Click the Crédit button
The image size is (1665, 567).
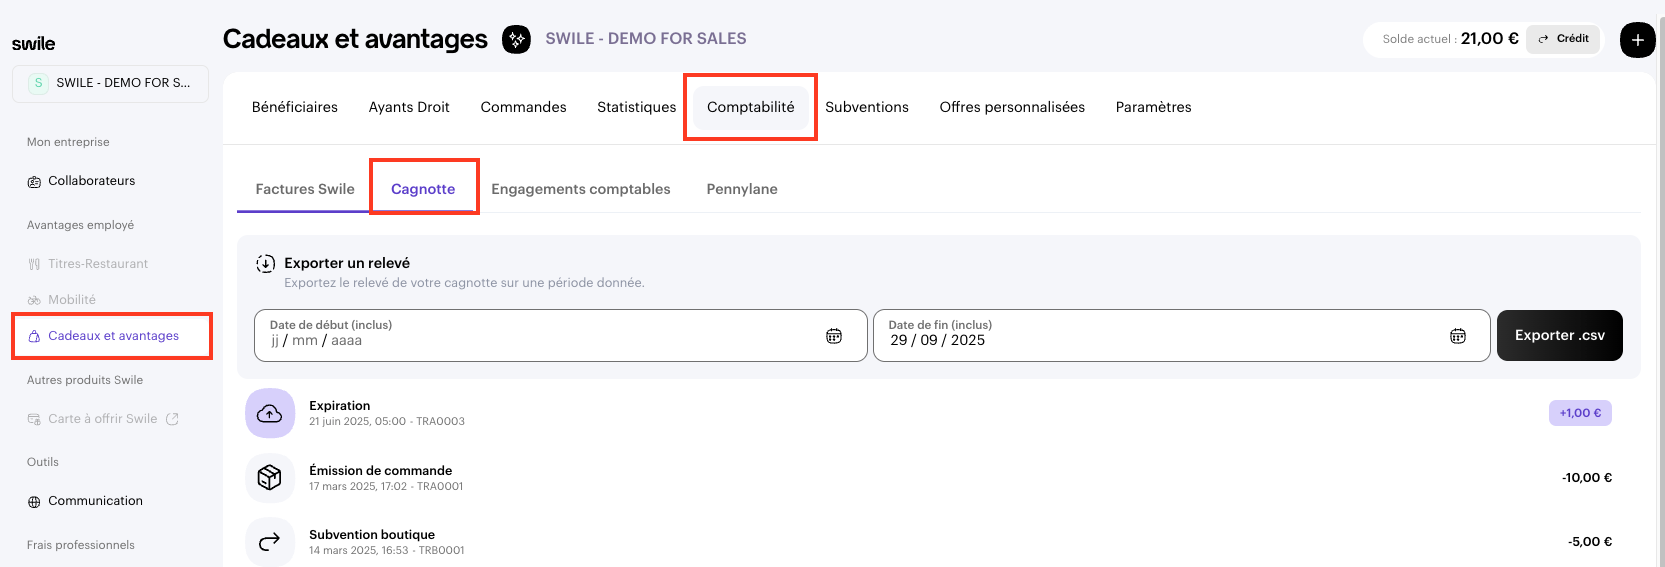[x=1564, y=39]
